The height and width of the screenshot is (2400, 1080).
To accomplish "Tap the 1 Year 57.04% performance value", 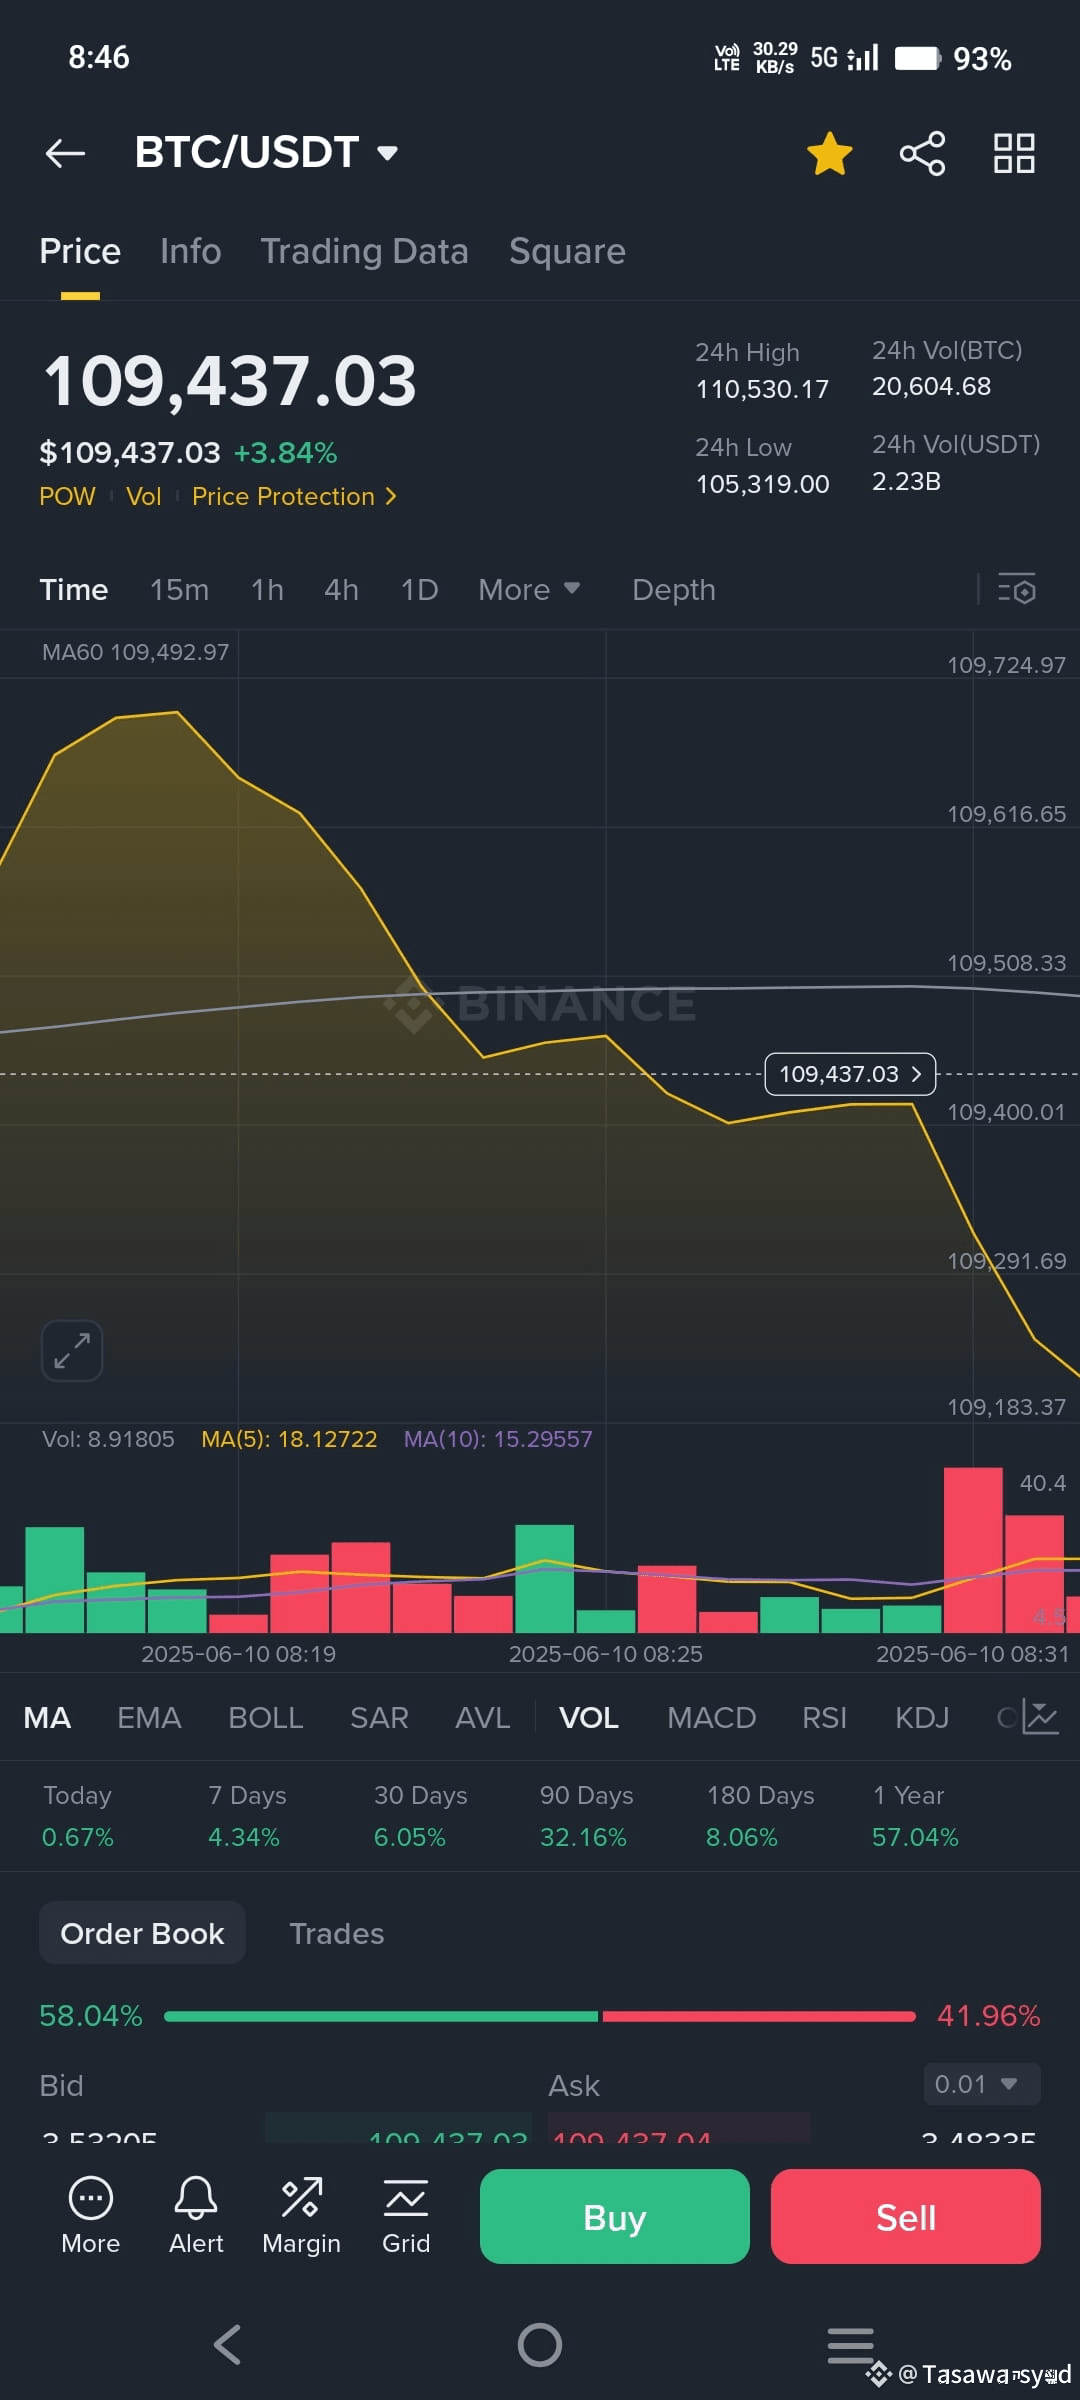I will point(915,1837).
